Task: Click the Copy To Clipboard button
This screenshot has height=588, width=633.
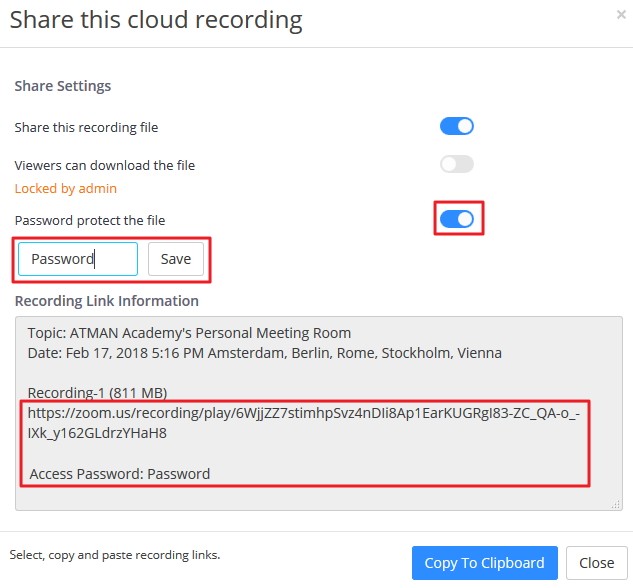Action: click(x=484, y=562)
